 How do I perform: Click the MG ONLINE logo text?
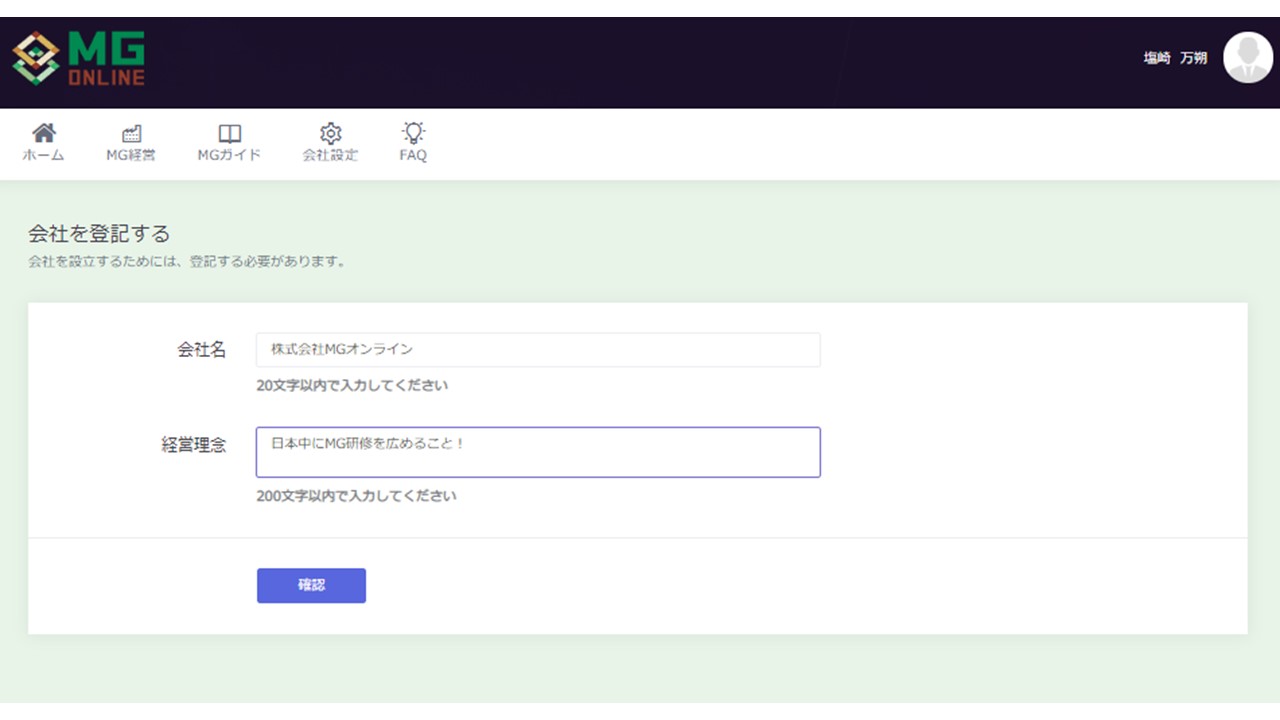tap(106, 59)
